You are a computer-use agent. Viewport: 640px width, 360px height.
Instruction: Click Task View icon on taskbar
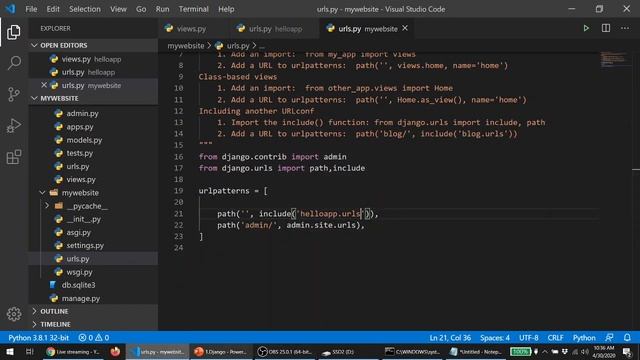coord(29,351)
